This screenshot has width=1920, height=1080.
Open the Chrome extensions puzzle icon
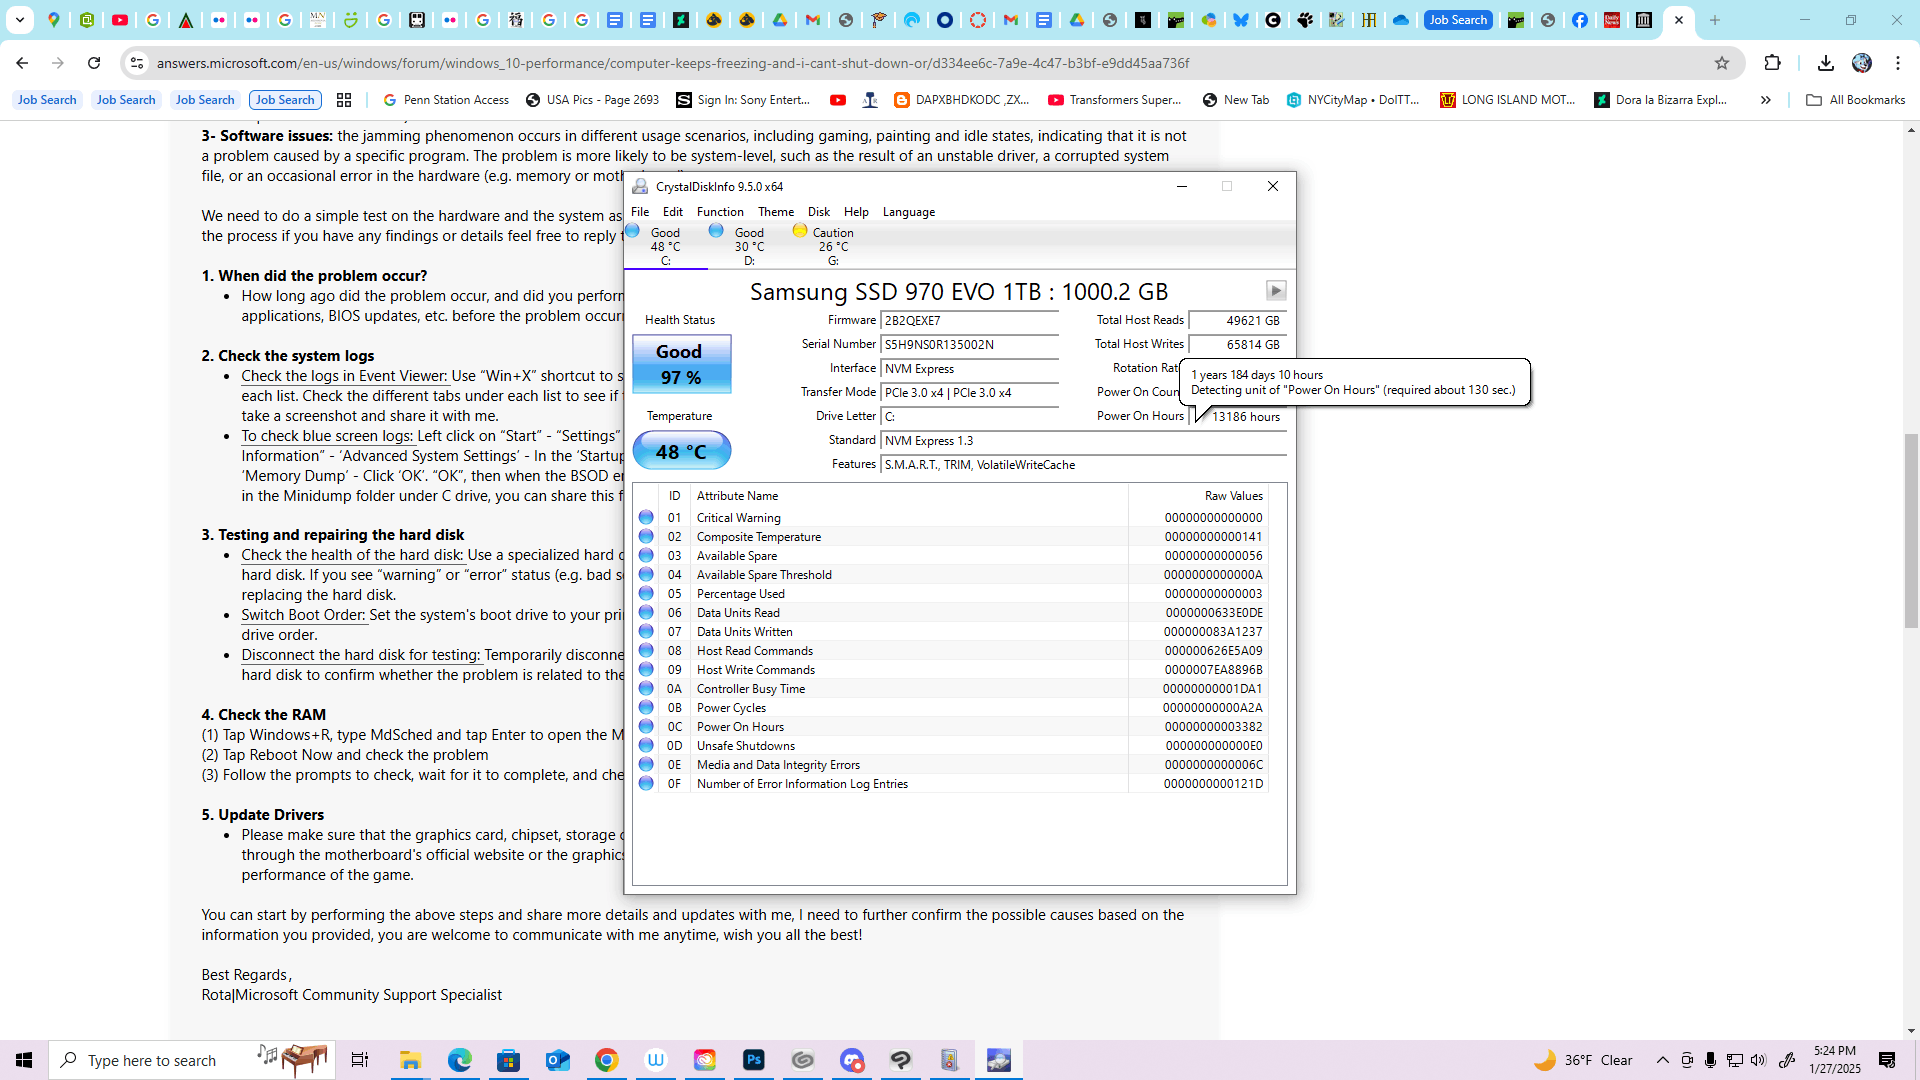point(1772,63)
